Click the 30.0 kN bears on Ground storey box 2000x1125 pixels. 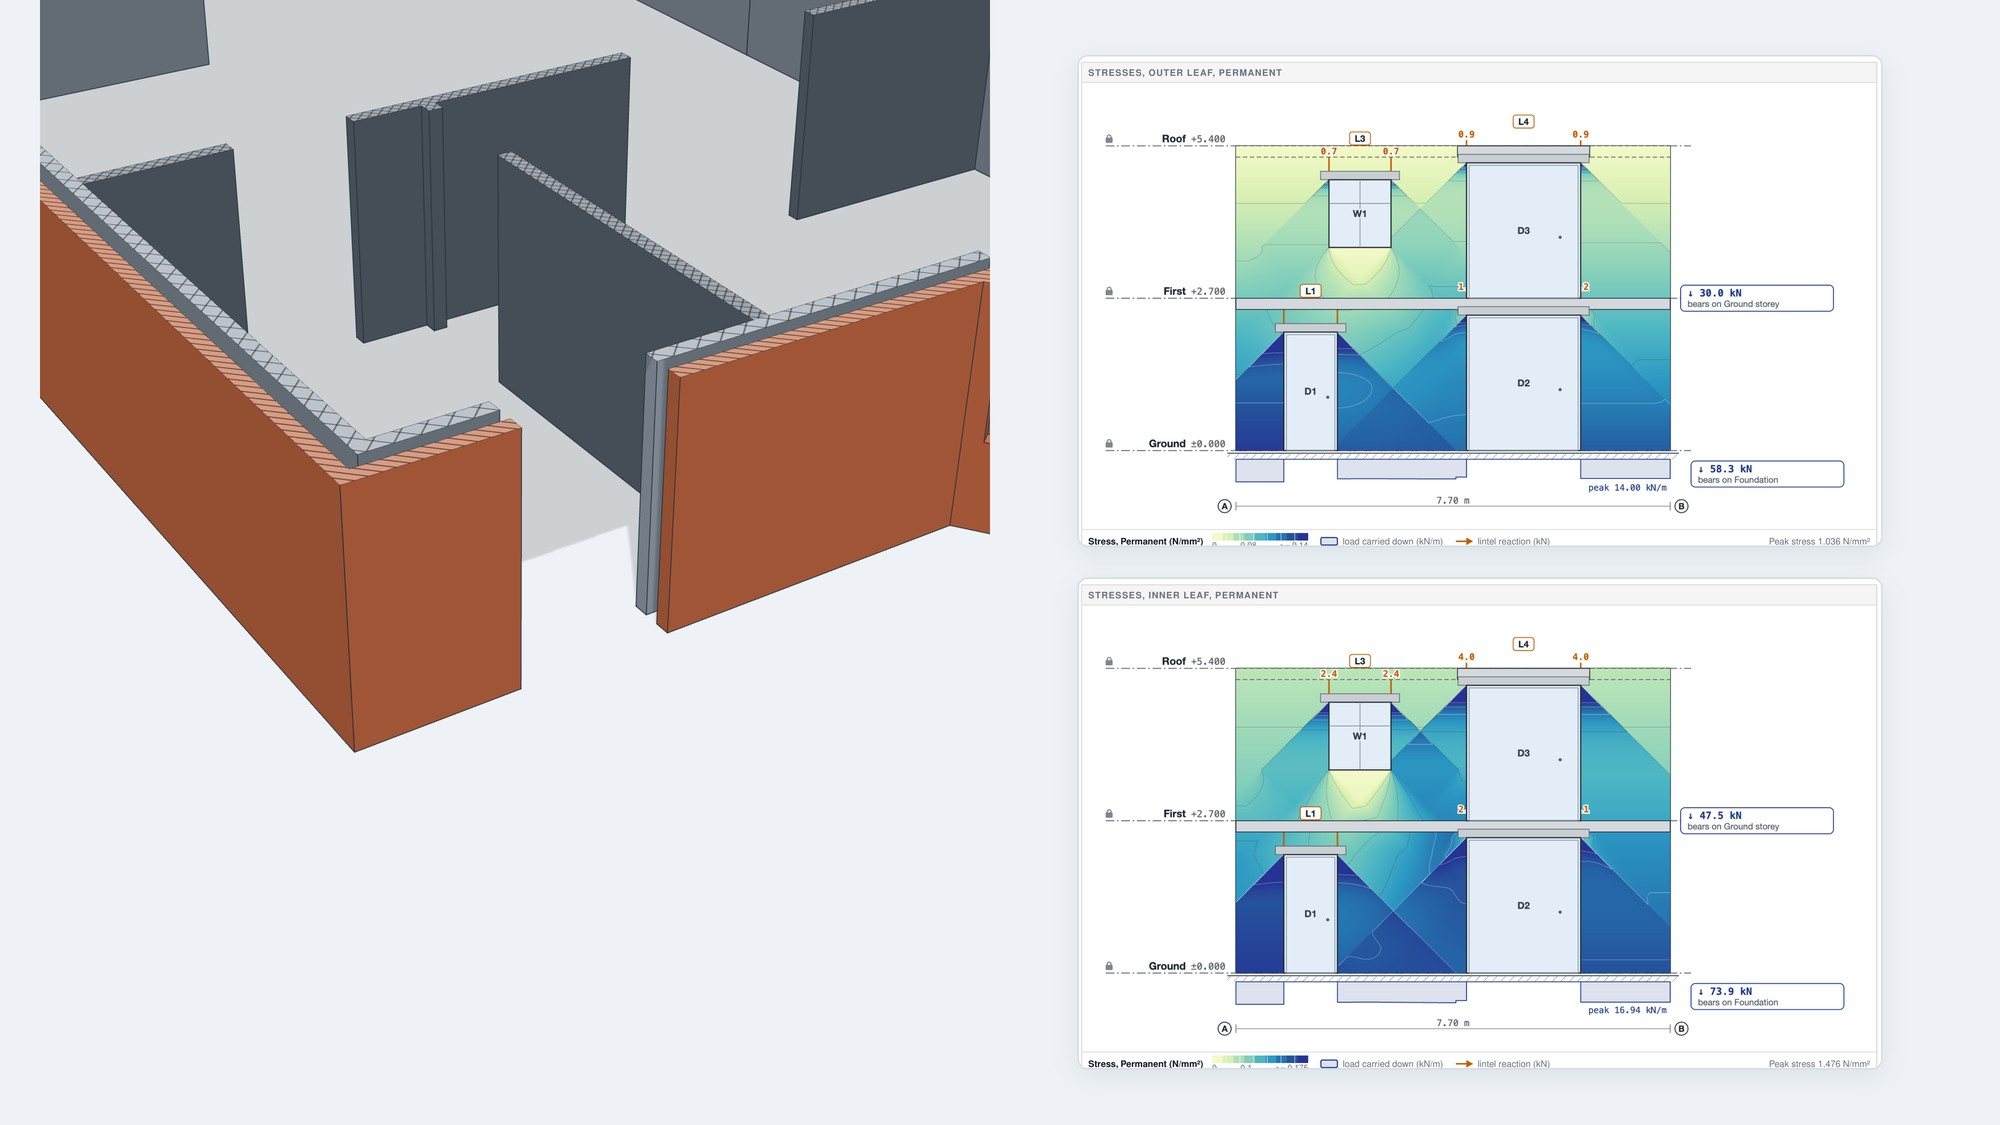(x=1756, y=298)
